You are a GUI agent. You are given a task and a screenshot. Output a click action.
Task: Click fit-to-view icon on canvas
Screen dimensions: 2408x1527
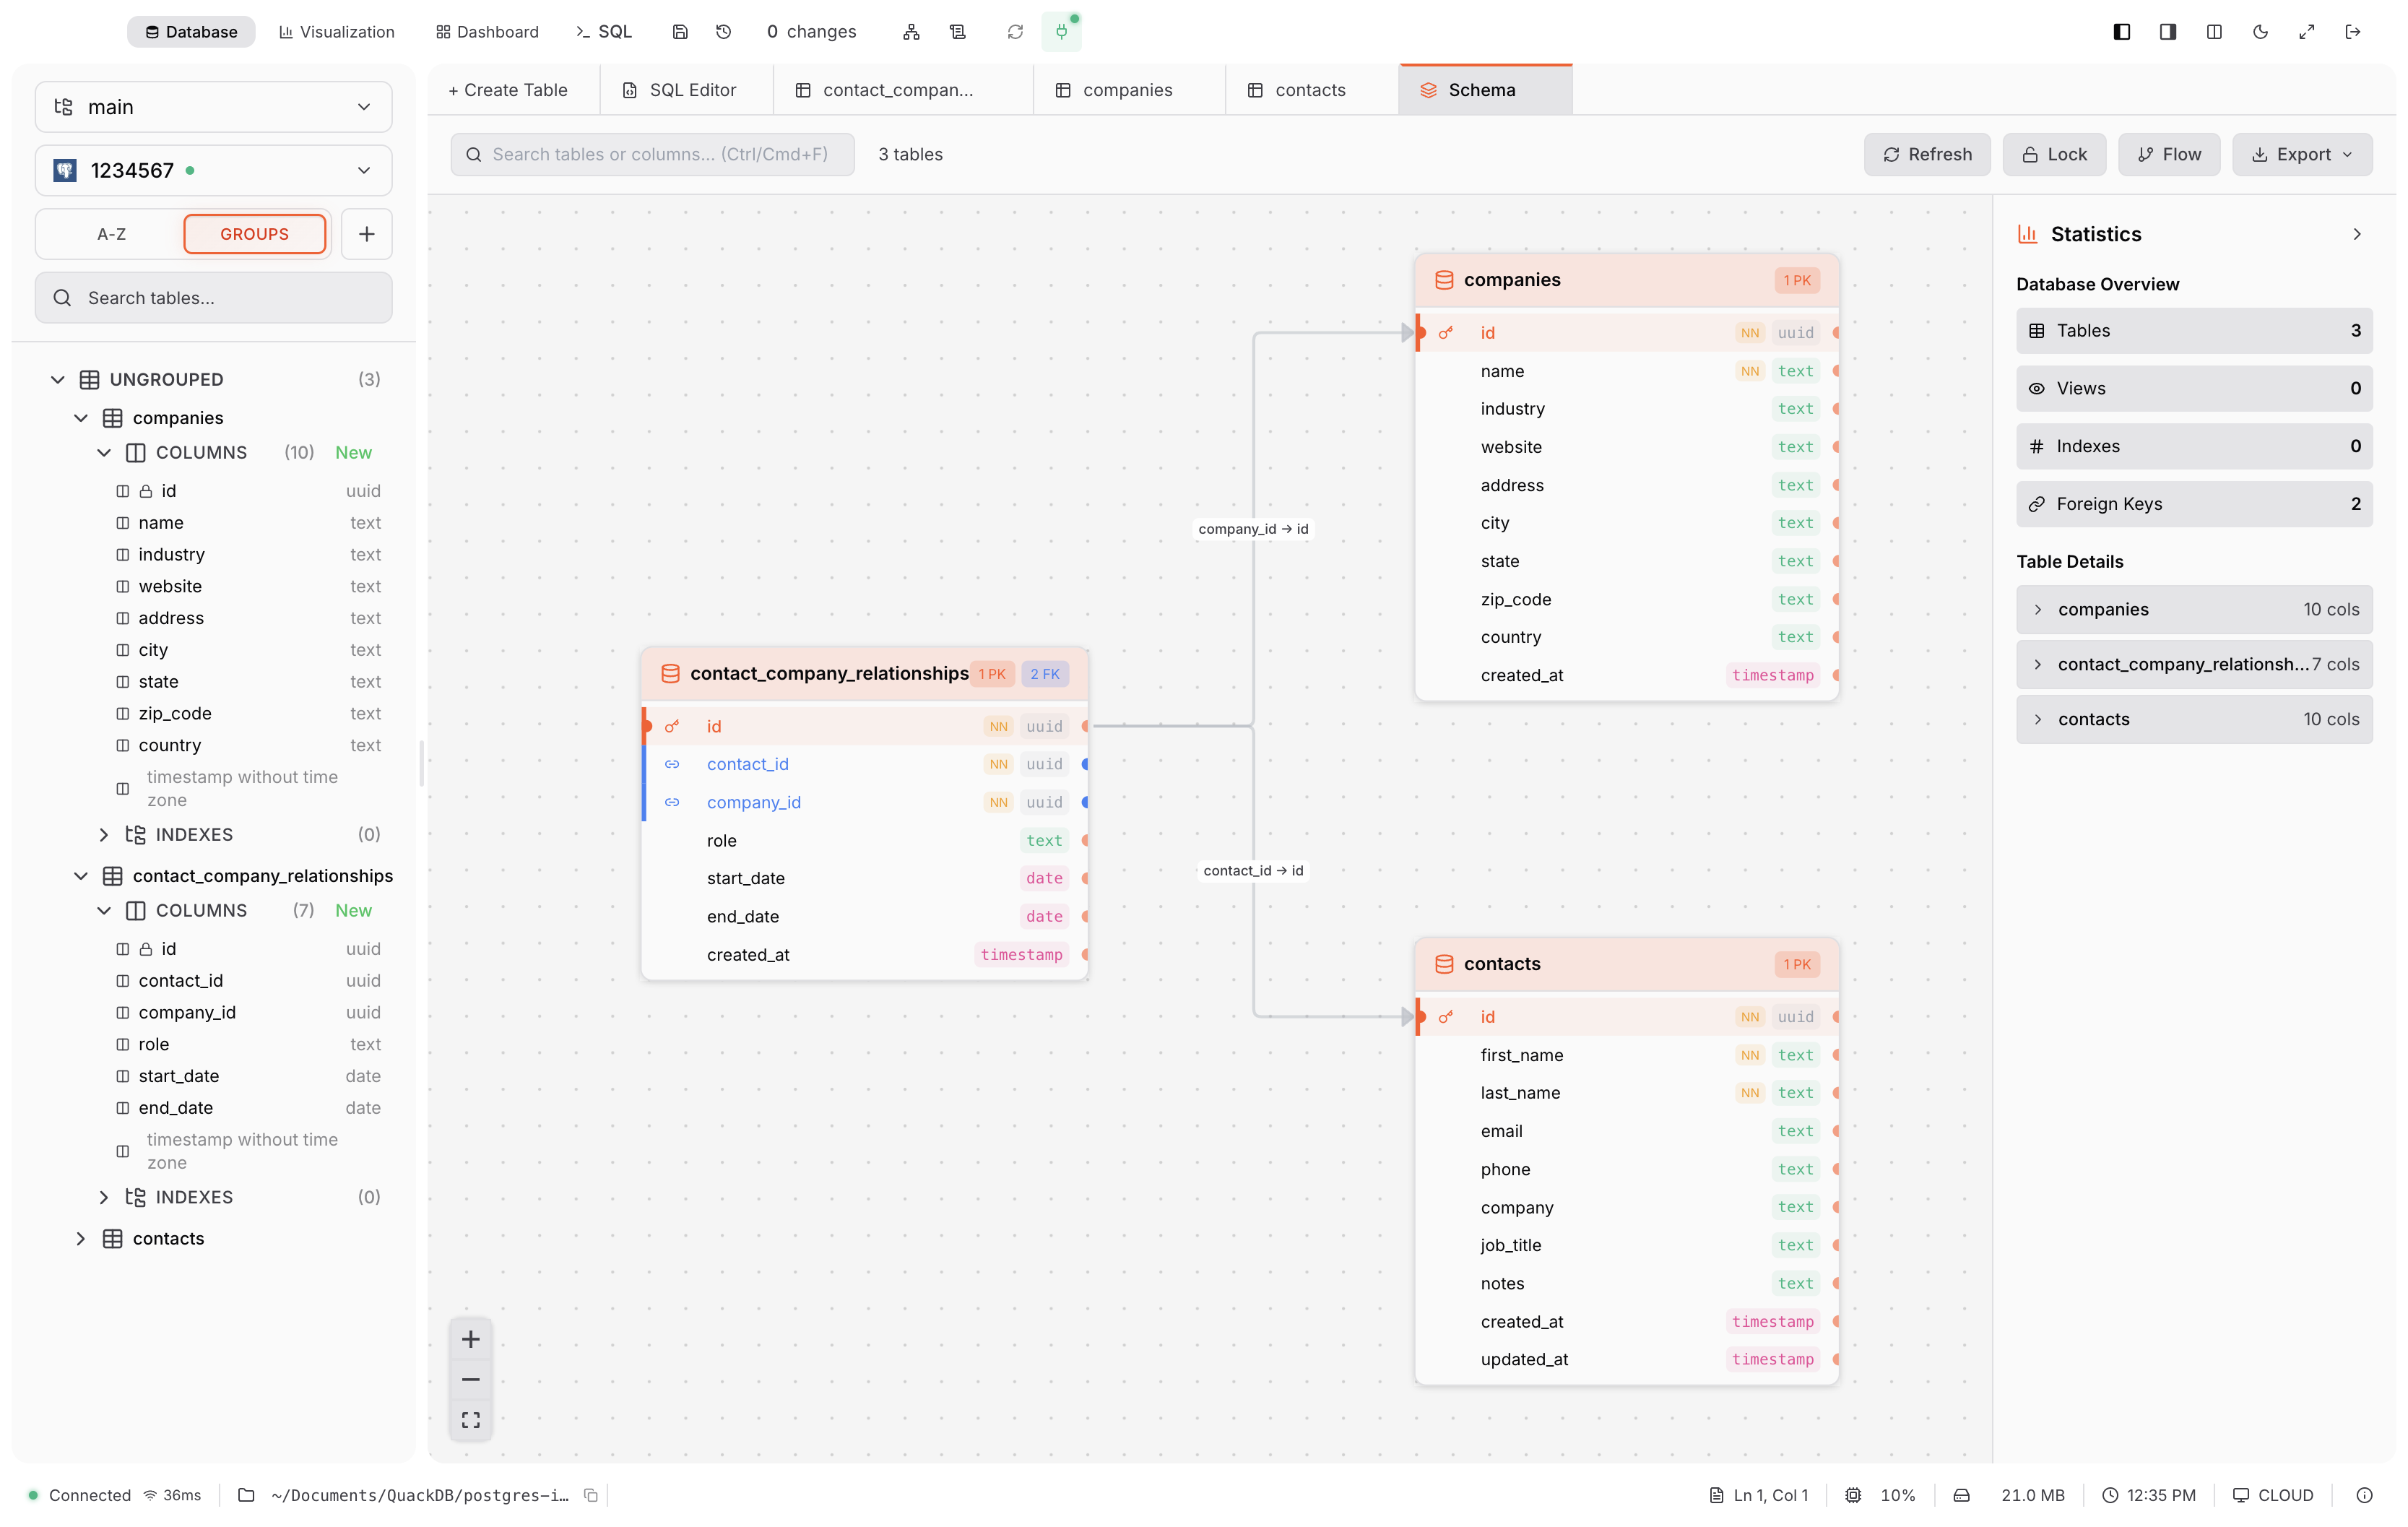pyautogui.click(x=471, y=1420)
